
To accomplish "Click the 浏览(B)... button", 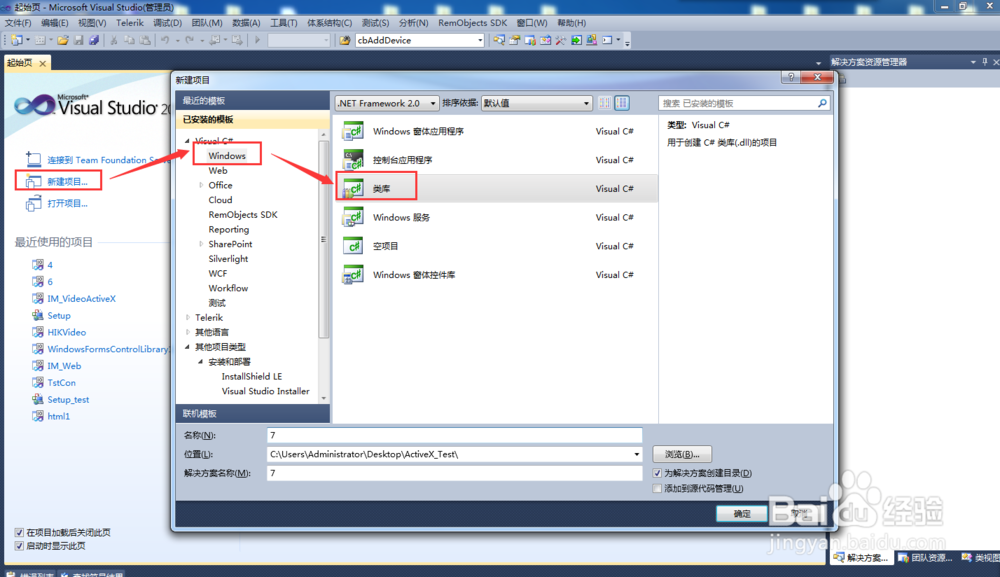I will coord(682,455).
